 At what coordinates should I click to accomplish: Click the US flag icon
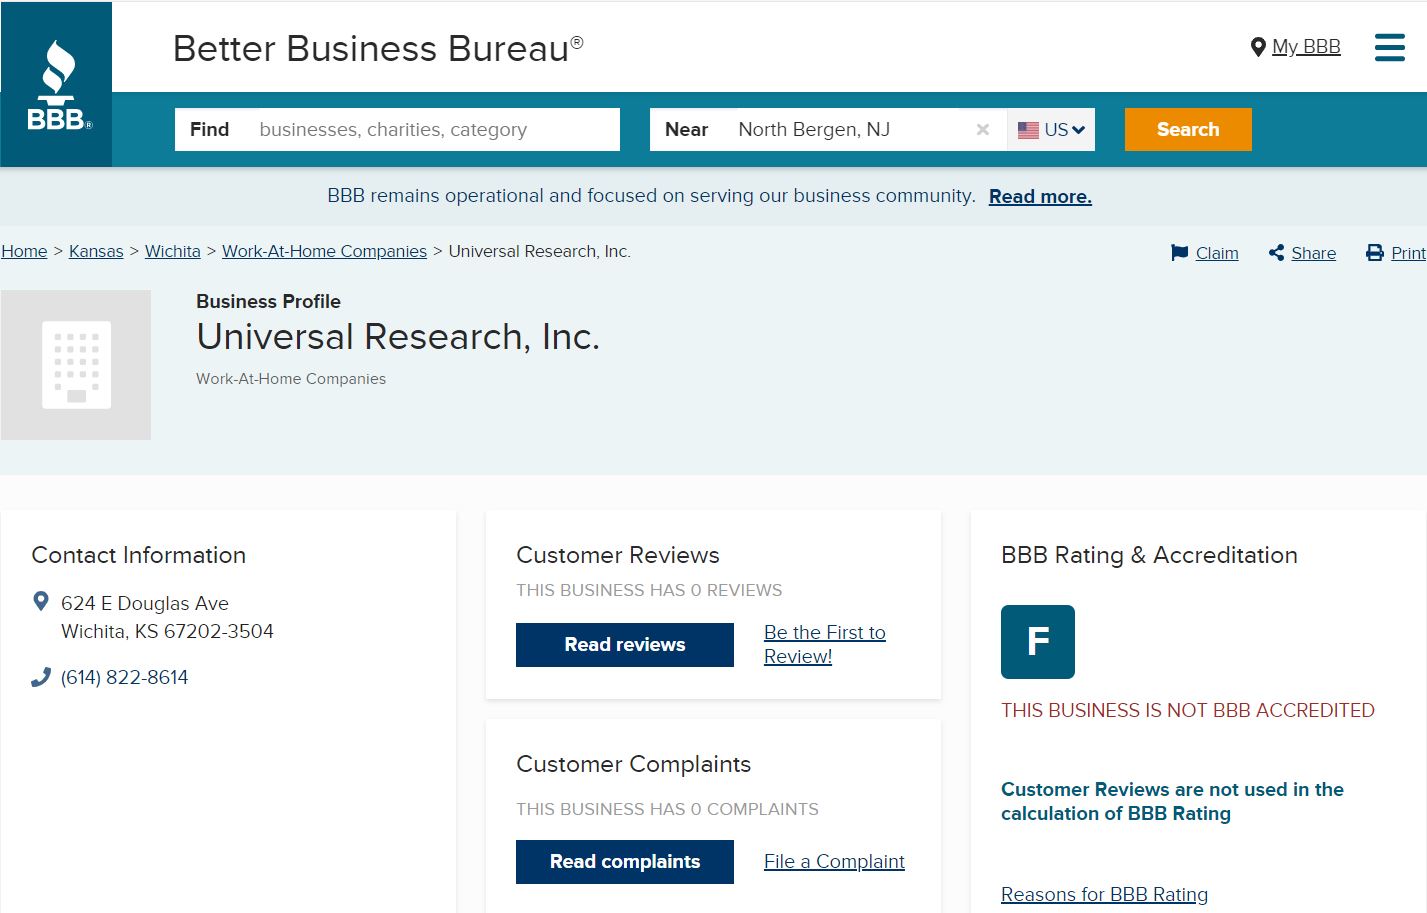pyautogui.click(x=1028, y=130)
